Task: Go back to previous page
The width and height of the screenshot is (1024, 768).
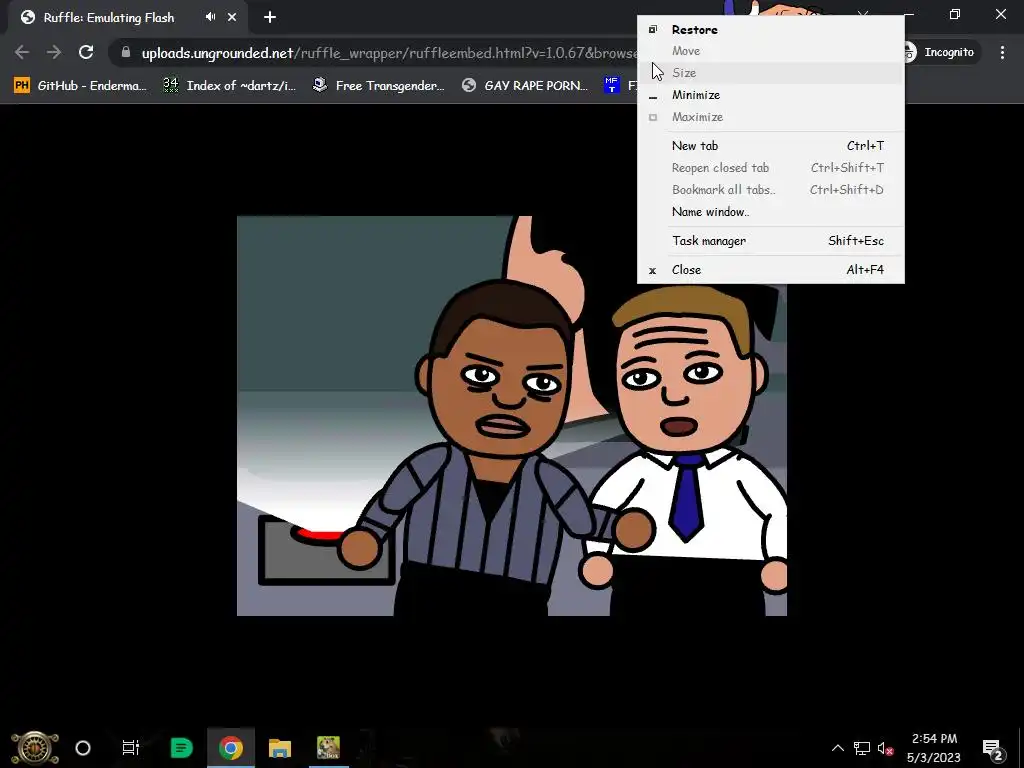Action: [x=22, y=52]
